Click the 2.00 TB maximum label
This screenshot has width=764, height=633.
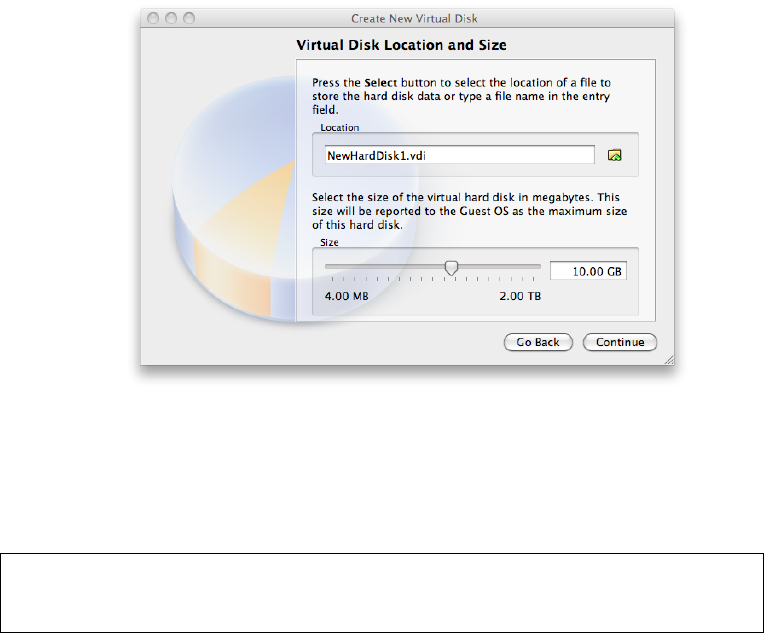(520, 296)
